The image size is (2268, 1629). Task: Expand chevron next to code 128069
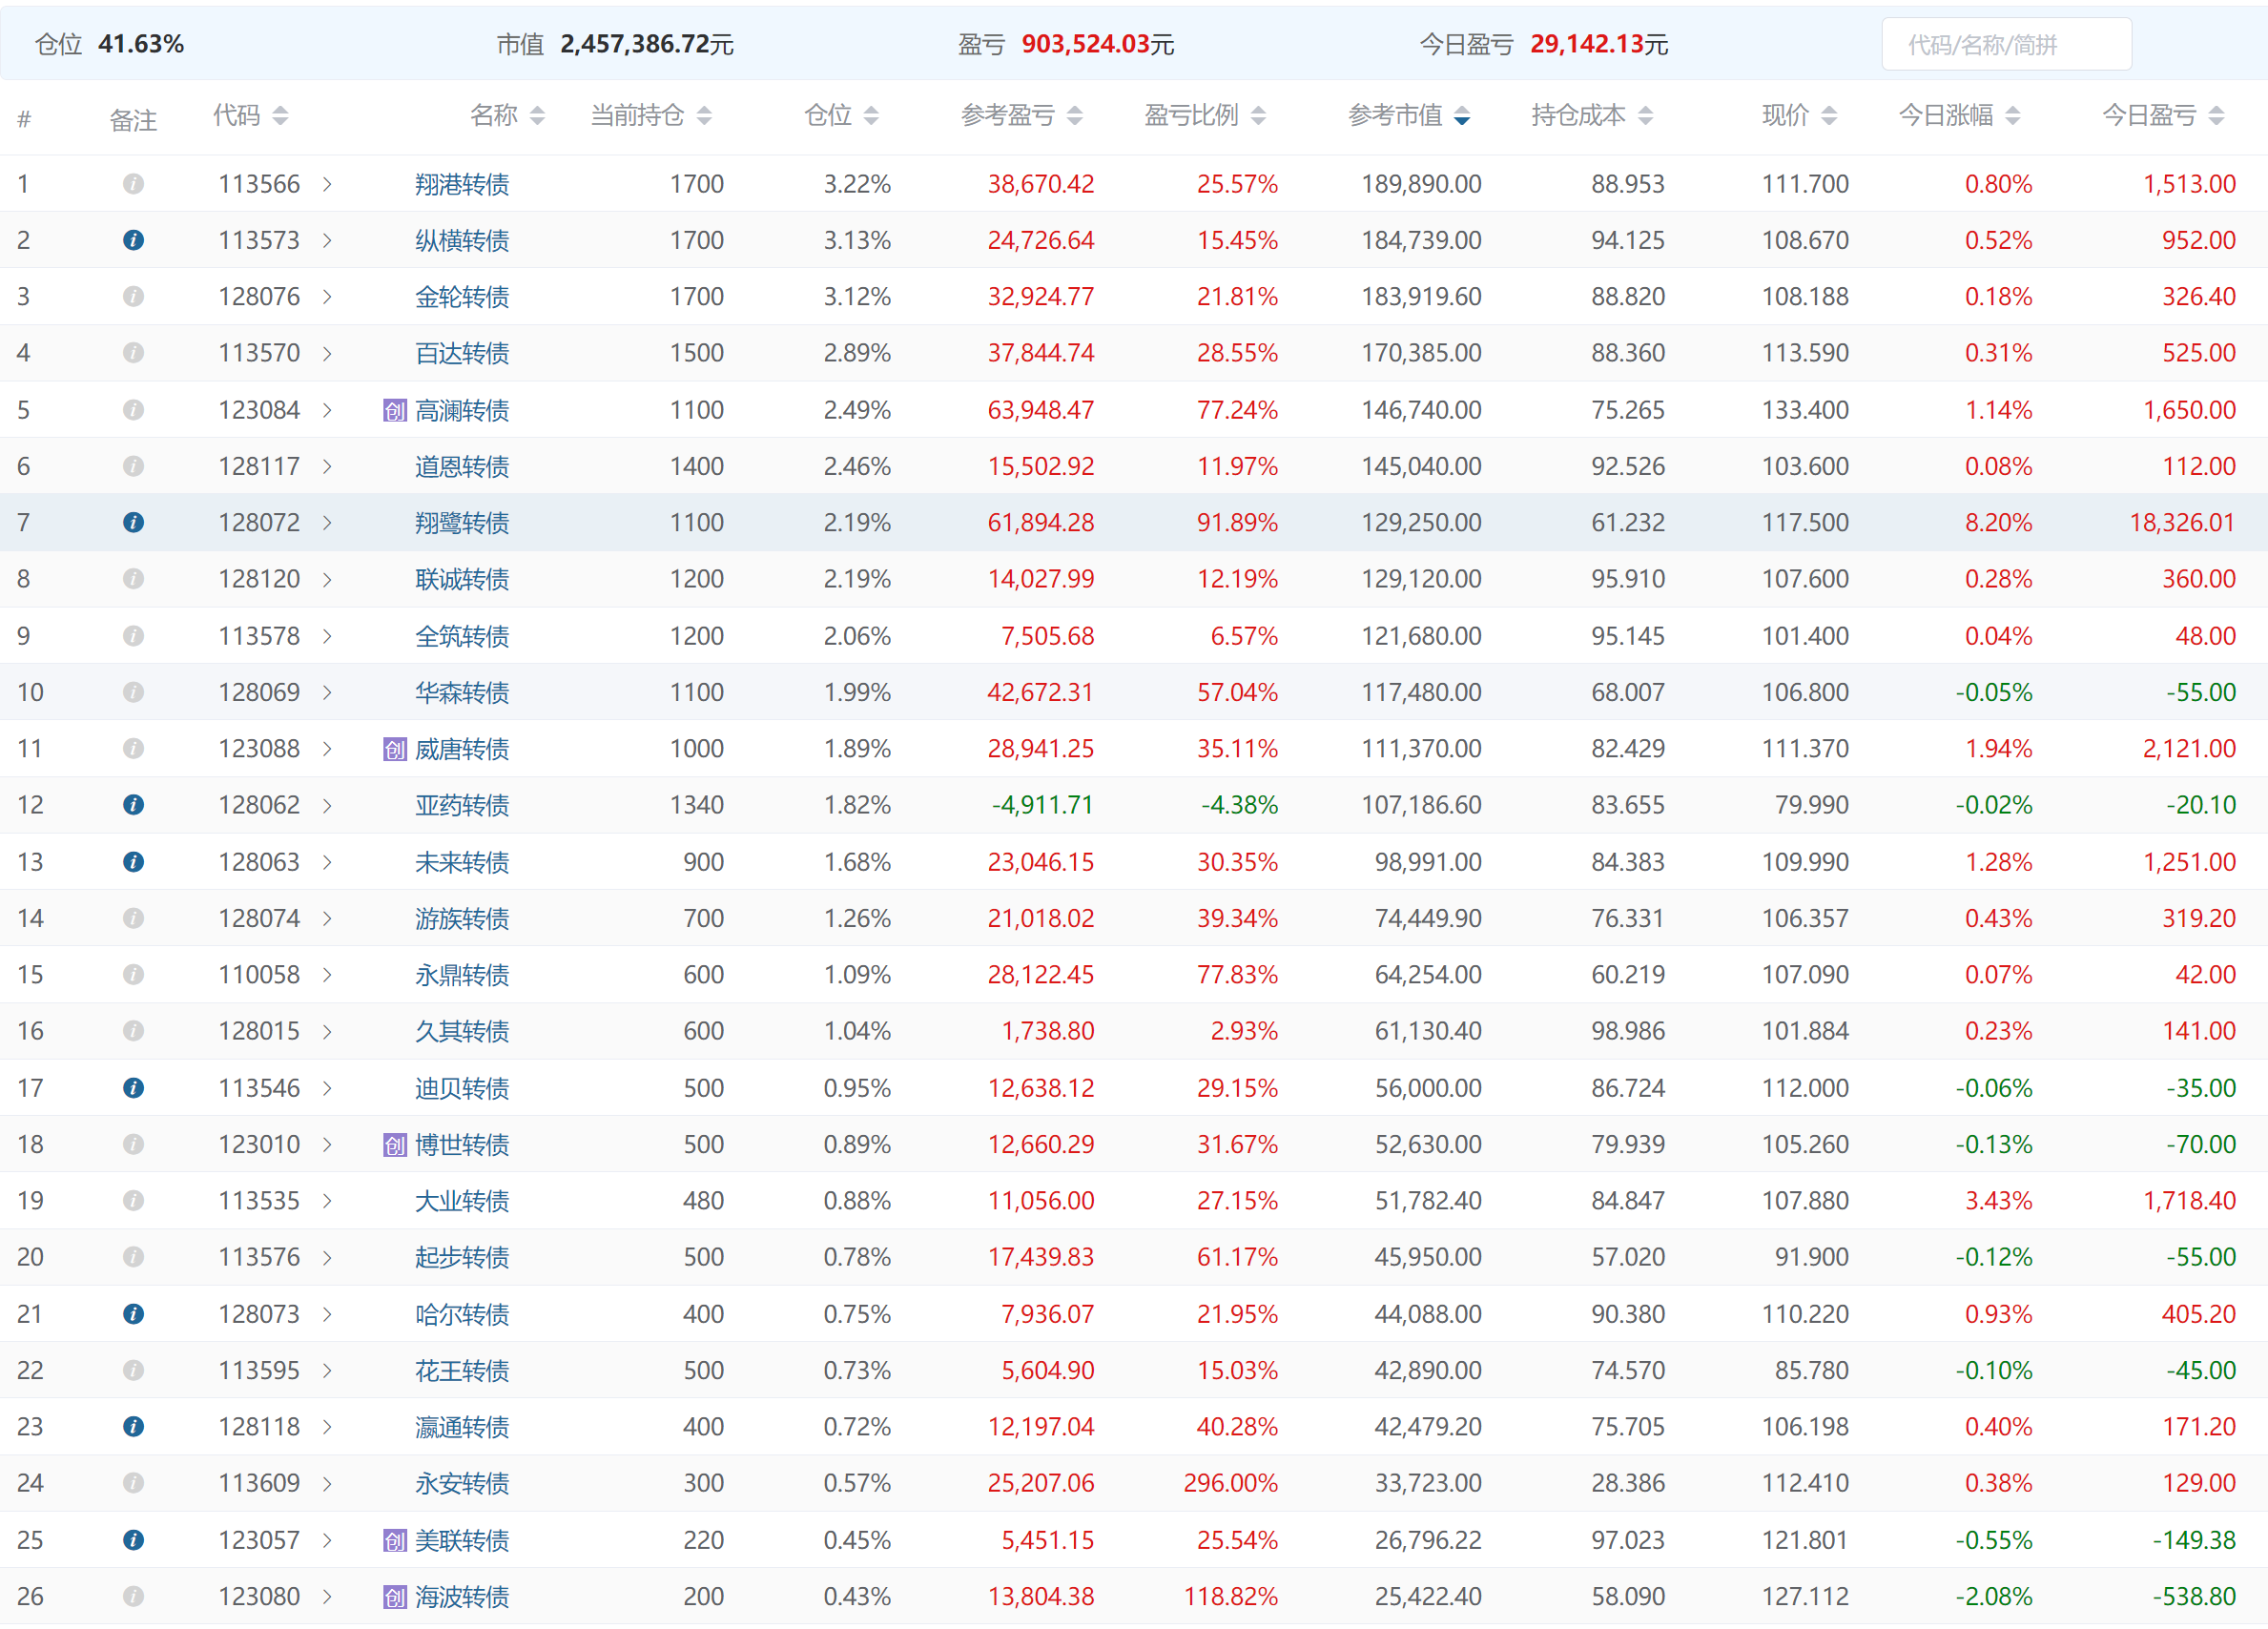click(327, 692)
